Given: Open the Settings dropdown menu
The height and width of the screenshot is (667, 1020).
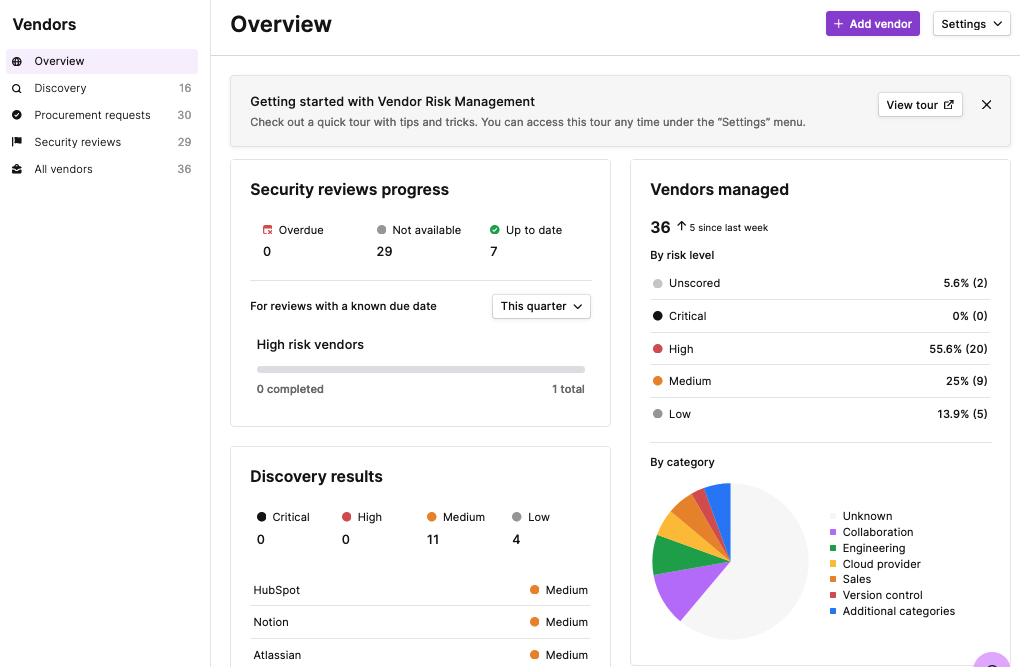Looking at the screenshot, I should 971,24.
